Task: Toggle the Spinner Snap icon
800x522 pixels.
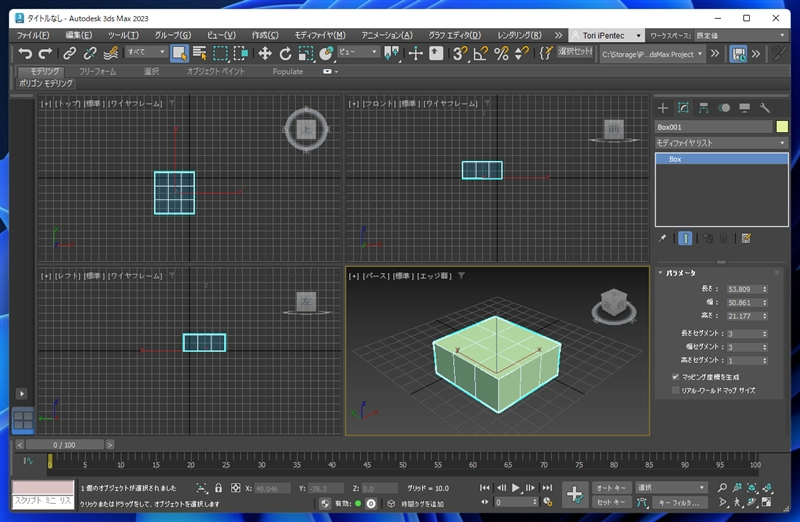Action: (521, 53)
